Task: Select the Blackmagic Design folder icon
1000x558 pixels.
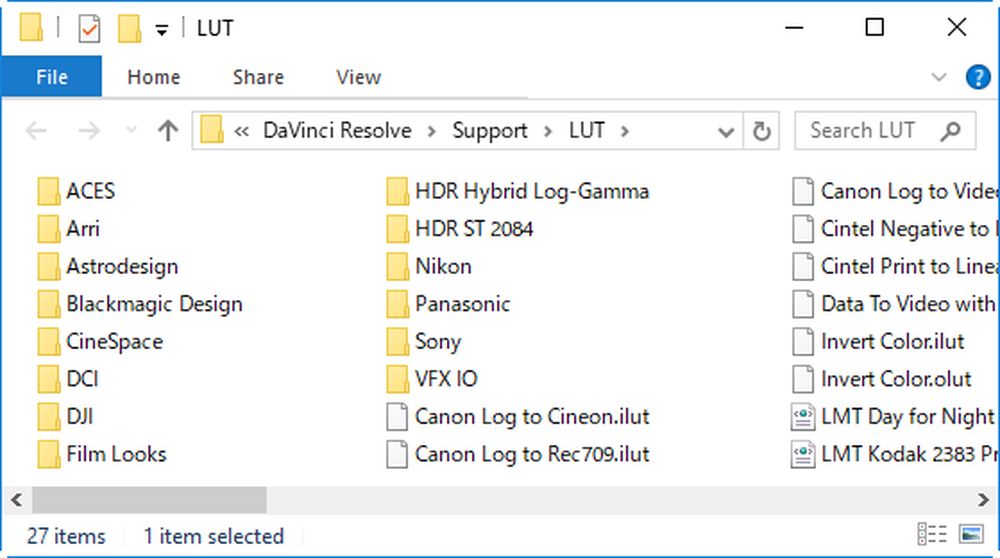Action: [48, 304]
